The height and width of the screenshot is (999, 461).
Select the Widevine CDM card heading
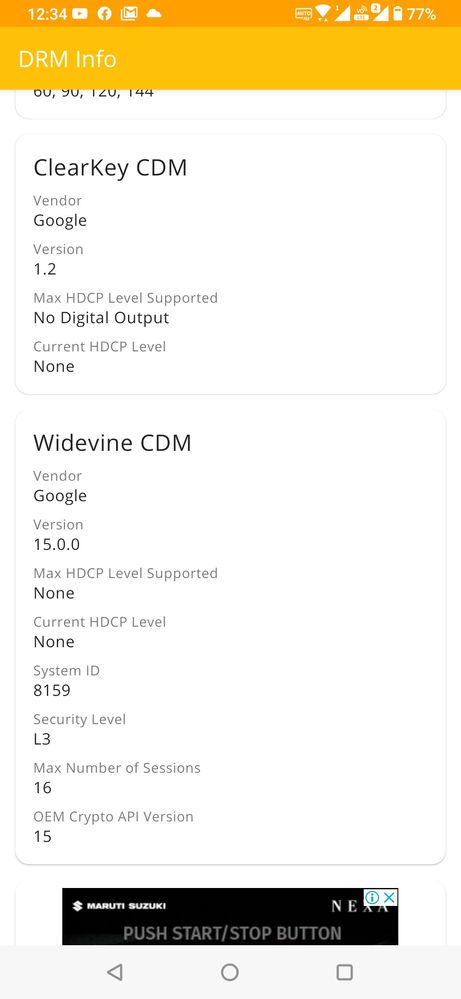pyautogui.click(x=112, y=443)
